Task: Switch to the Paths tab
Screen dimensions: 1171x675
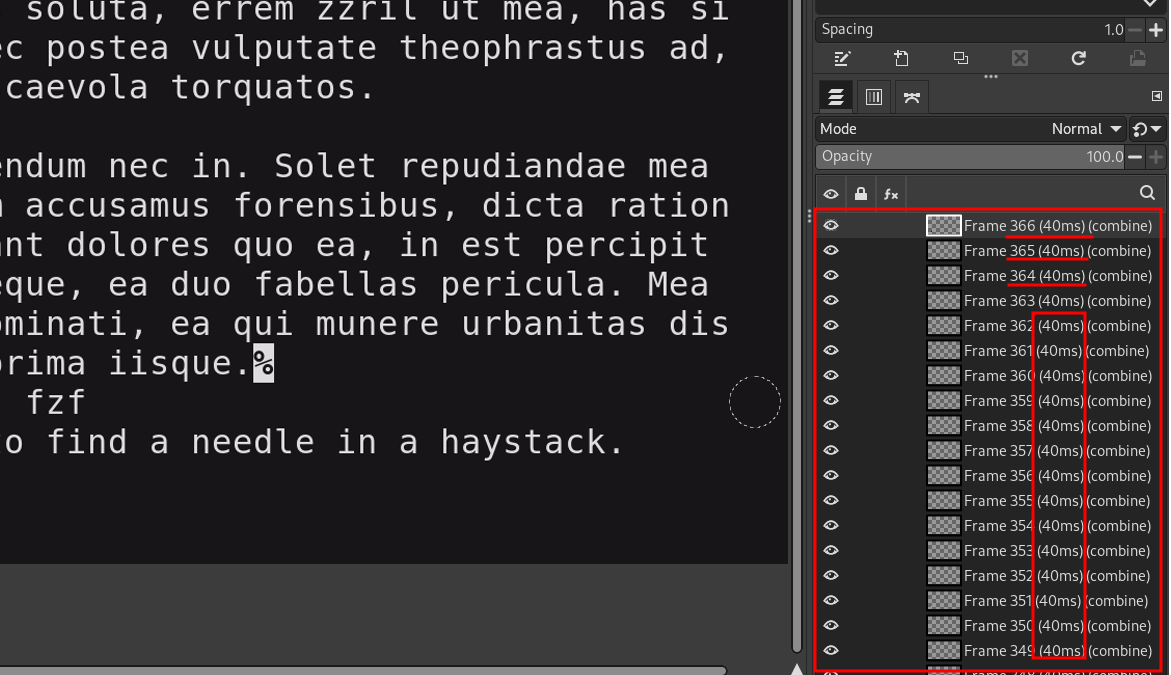Action: [911, 96]
